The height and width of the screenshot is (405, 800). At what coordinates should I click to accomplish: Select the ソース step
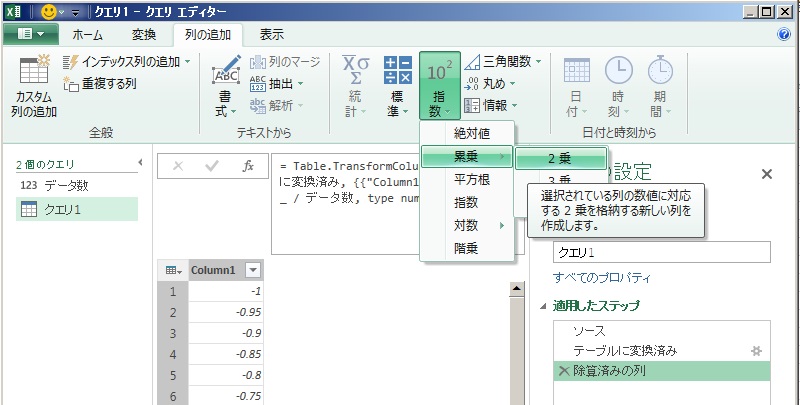[x=662, y=331]
